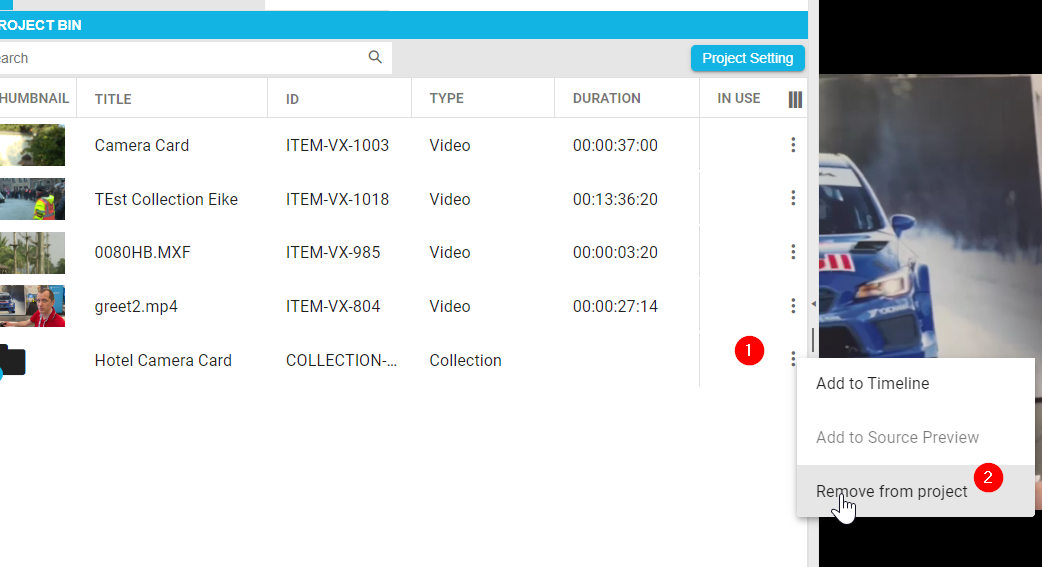Sort by the TYPE column header
1042x567 pixels.
[x=446, y=99]
